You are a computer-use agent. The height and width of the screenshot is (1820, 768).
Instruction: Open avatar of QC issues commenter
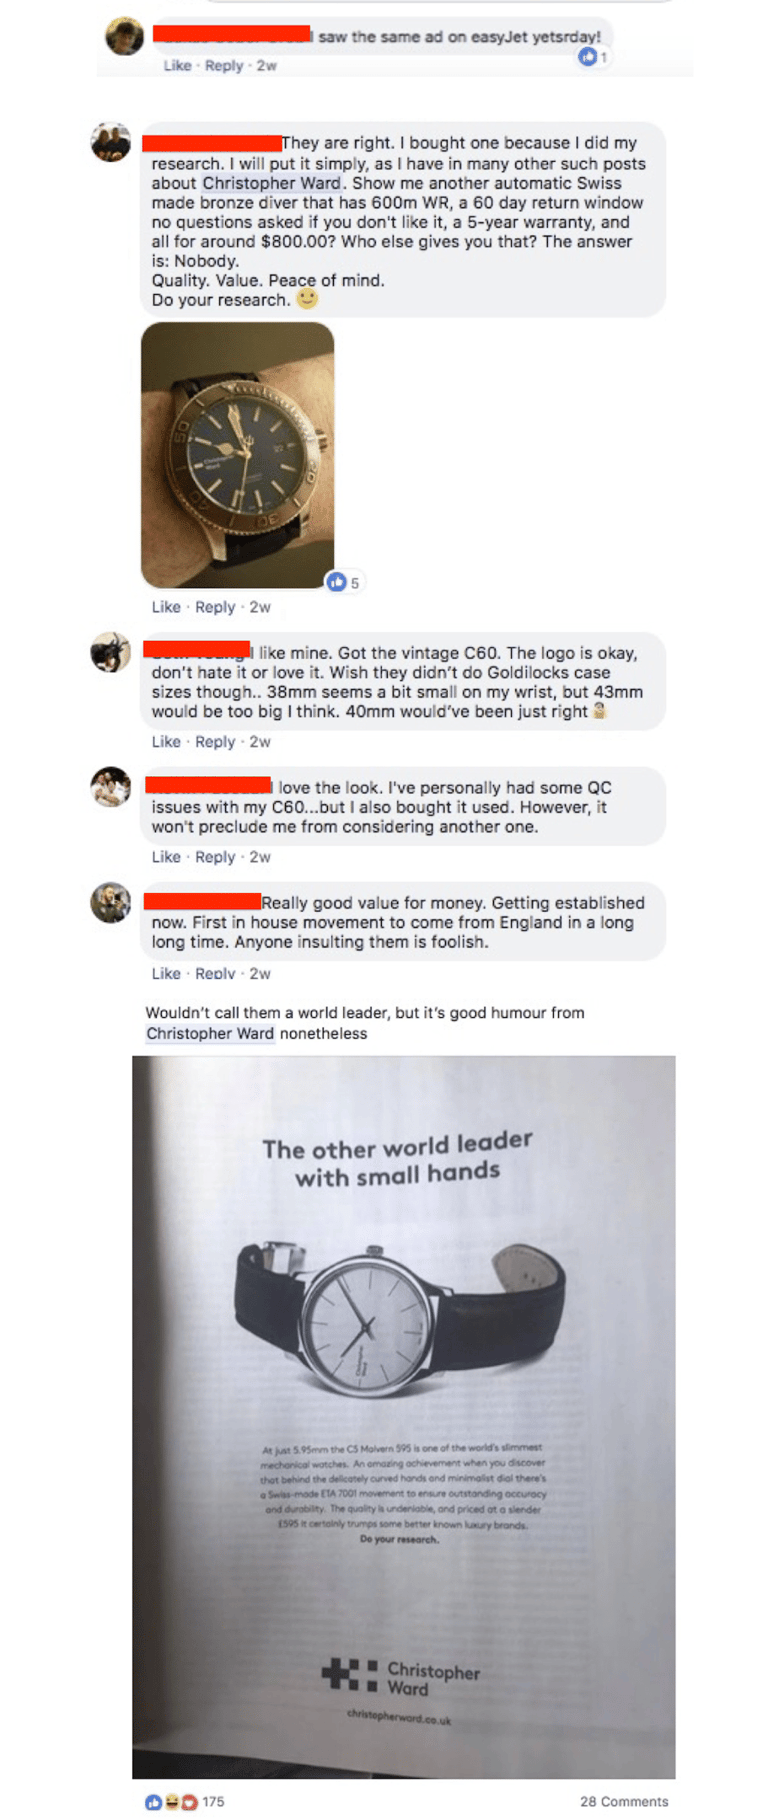coord(111,787)
